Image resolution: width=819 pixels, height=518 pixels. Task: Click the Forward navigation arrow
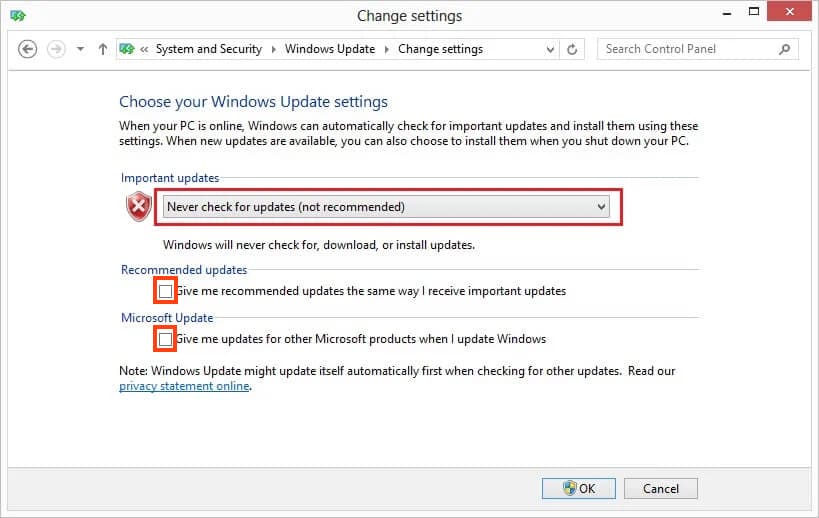click(x=56, y=49)
